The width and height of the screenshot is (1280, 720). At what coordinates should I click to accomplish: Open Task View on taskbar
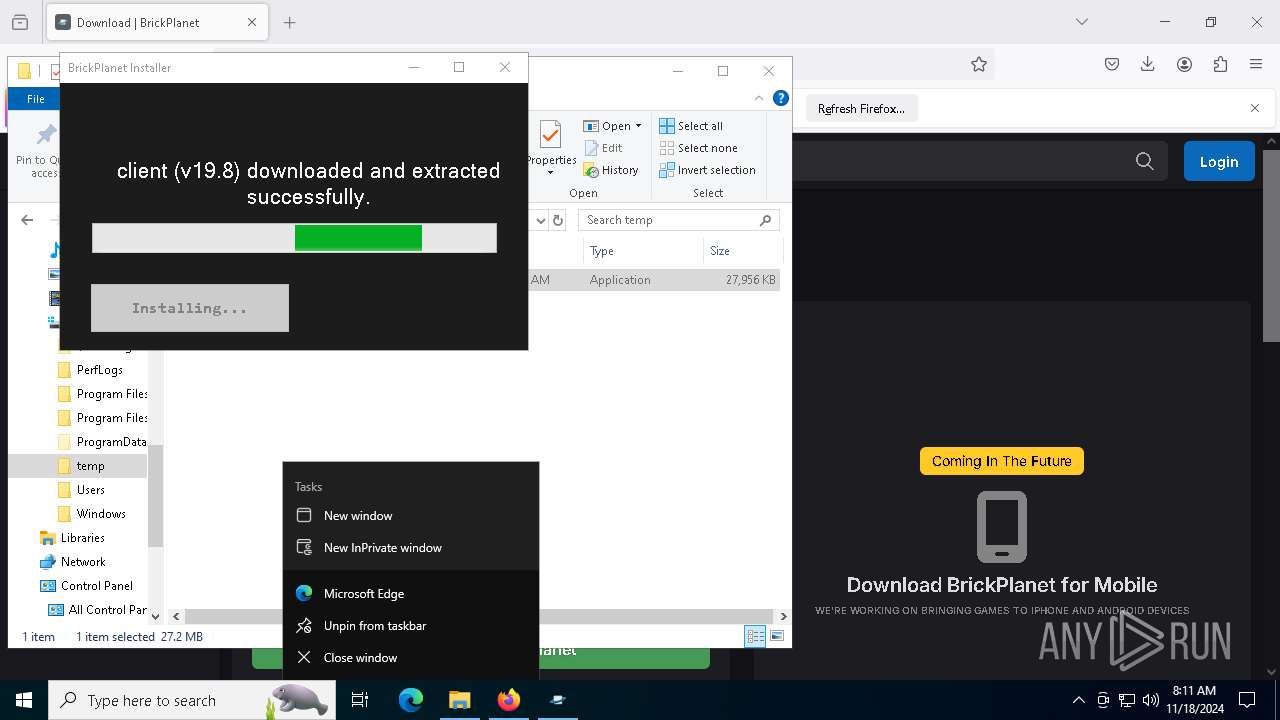(x=360, y=700)
